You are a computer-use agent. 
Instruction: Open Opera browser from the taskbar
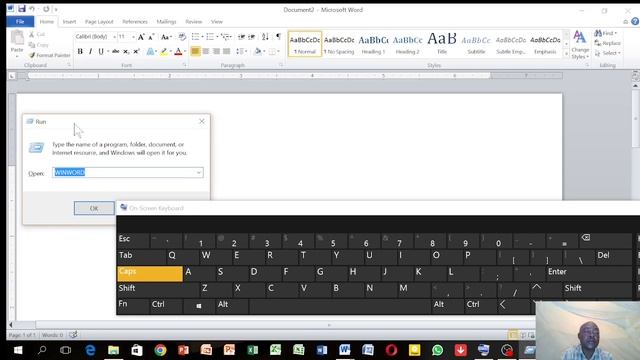[x=391, y=350]
